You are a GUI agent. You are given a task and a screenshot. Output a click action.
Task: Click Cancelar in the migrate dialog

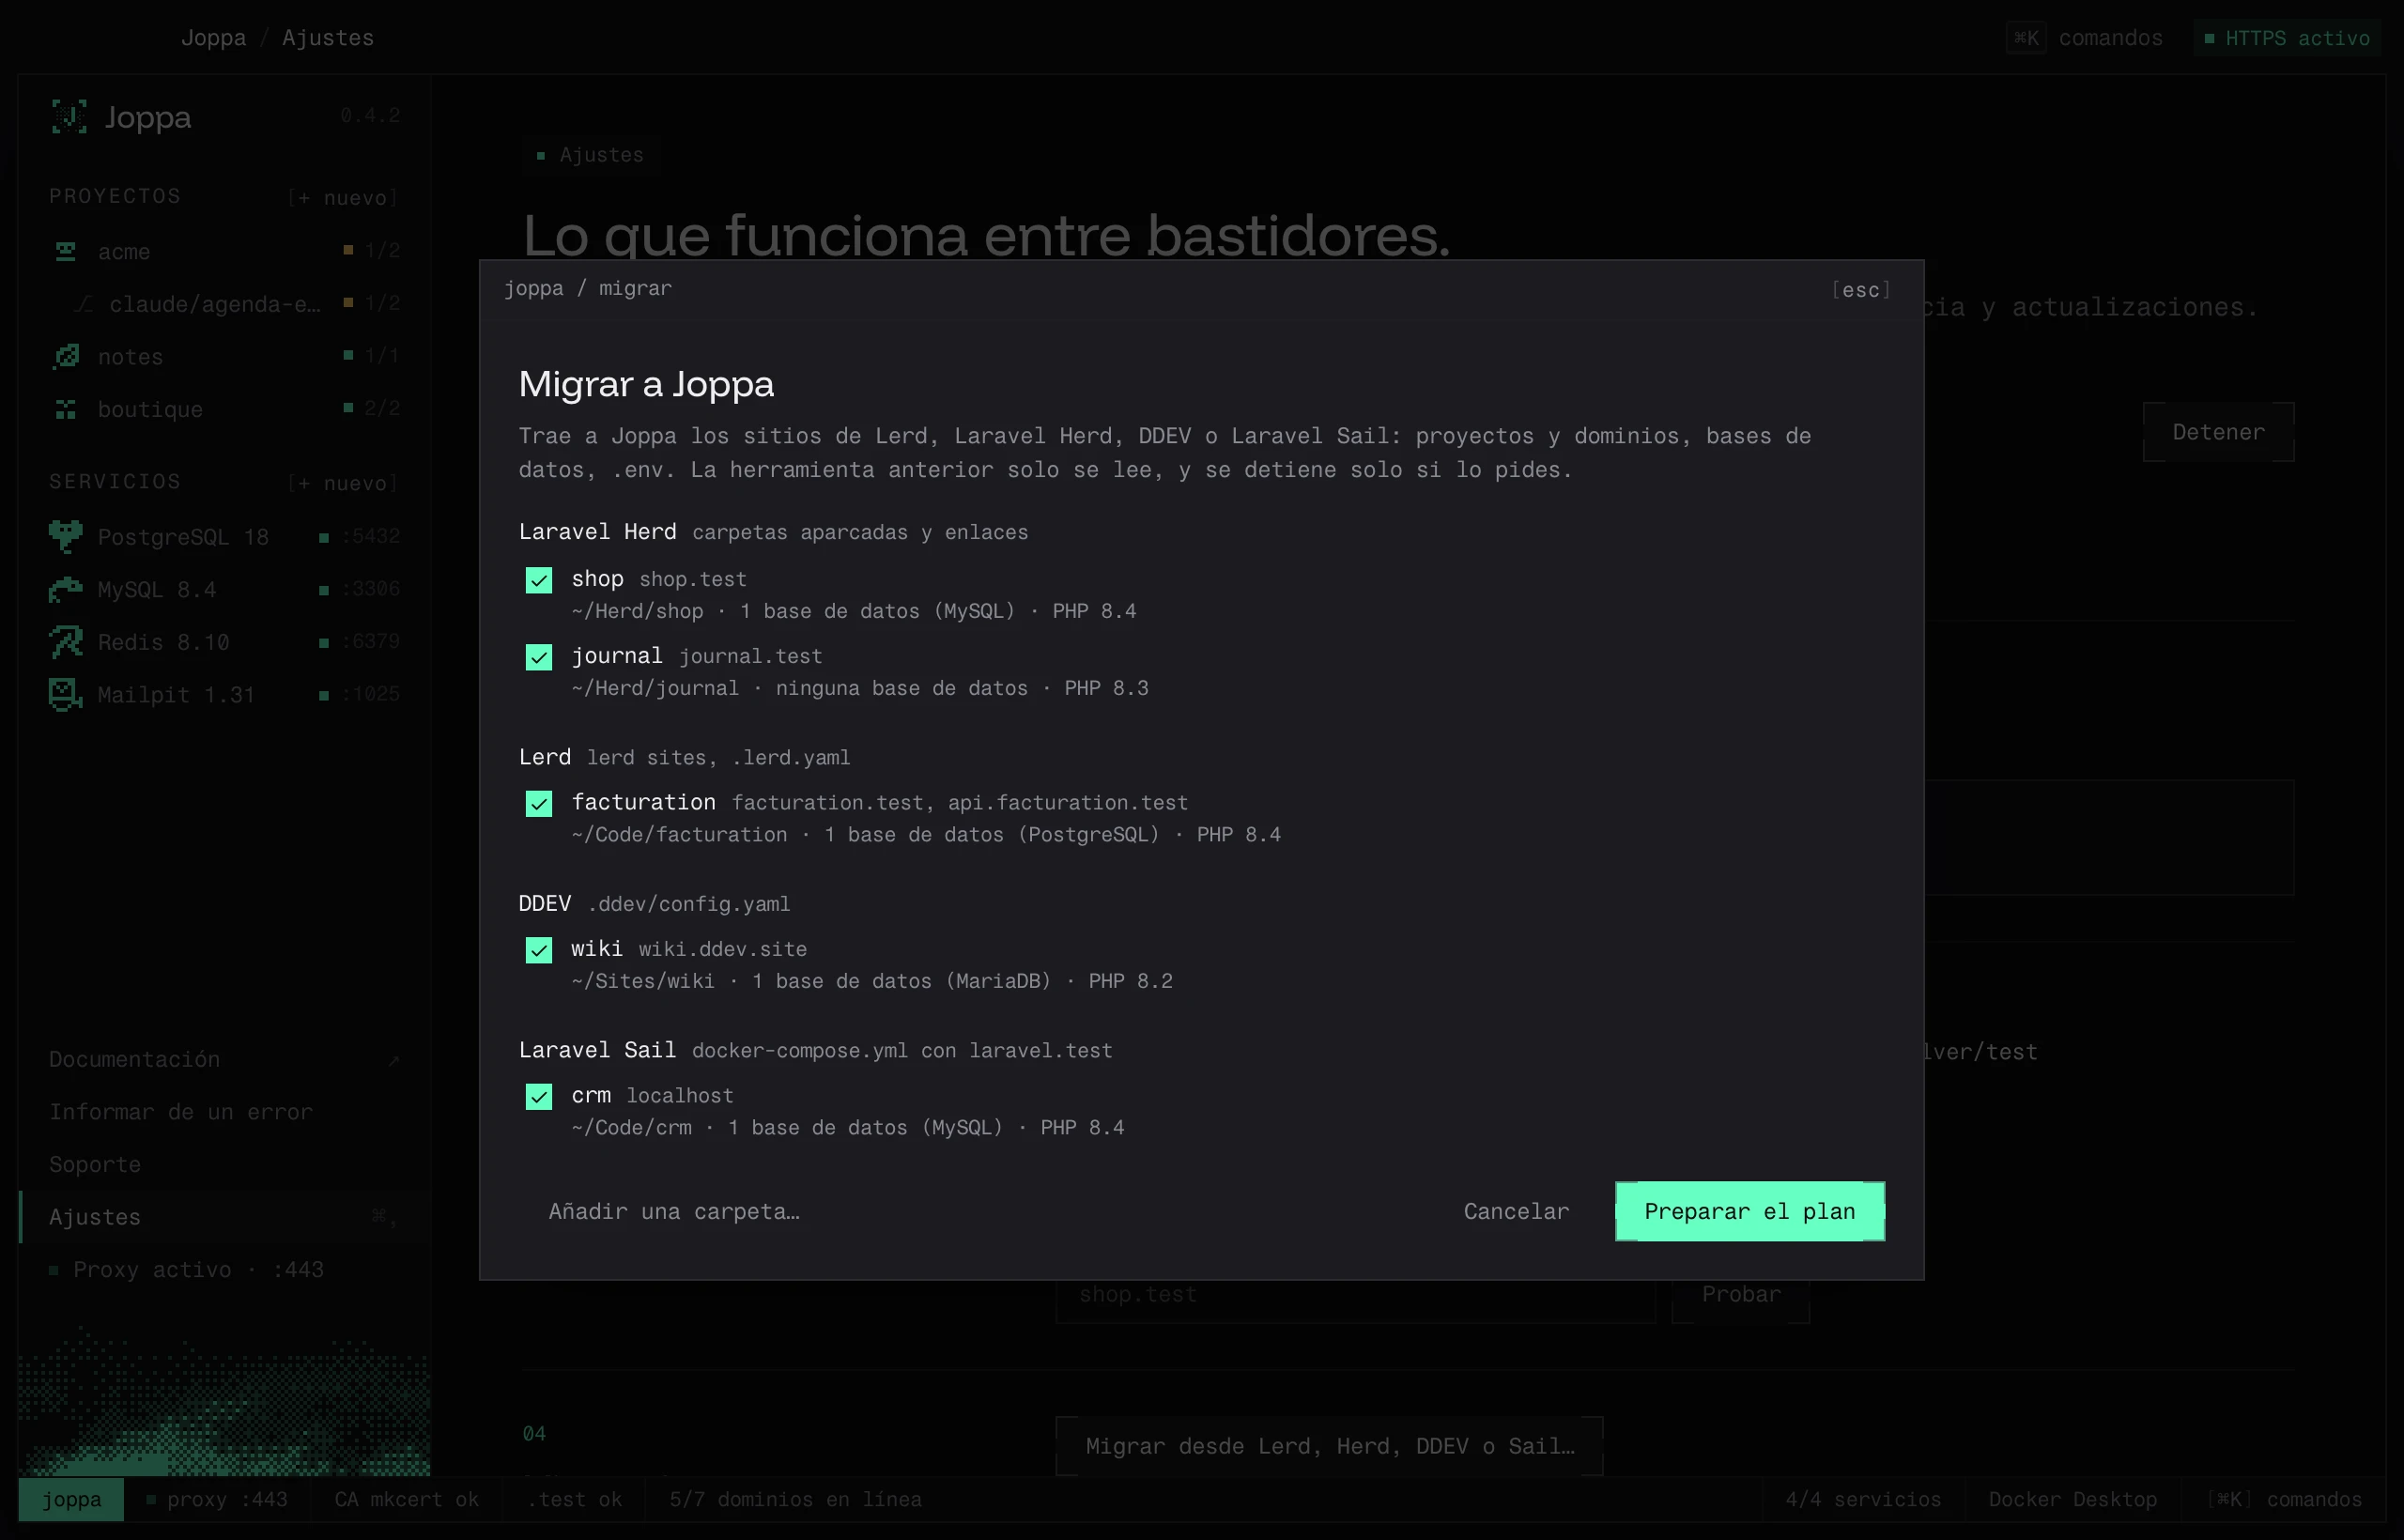(1516, 1211)
